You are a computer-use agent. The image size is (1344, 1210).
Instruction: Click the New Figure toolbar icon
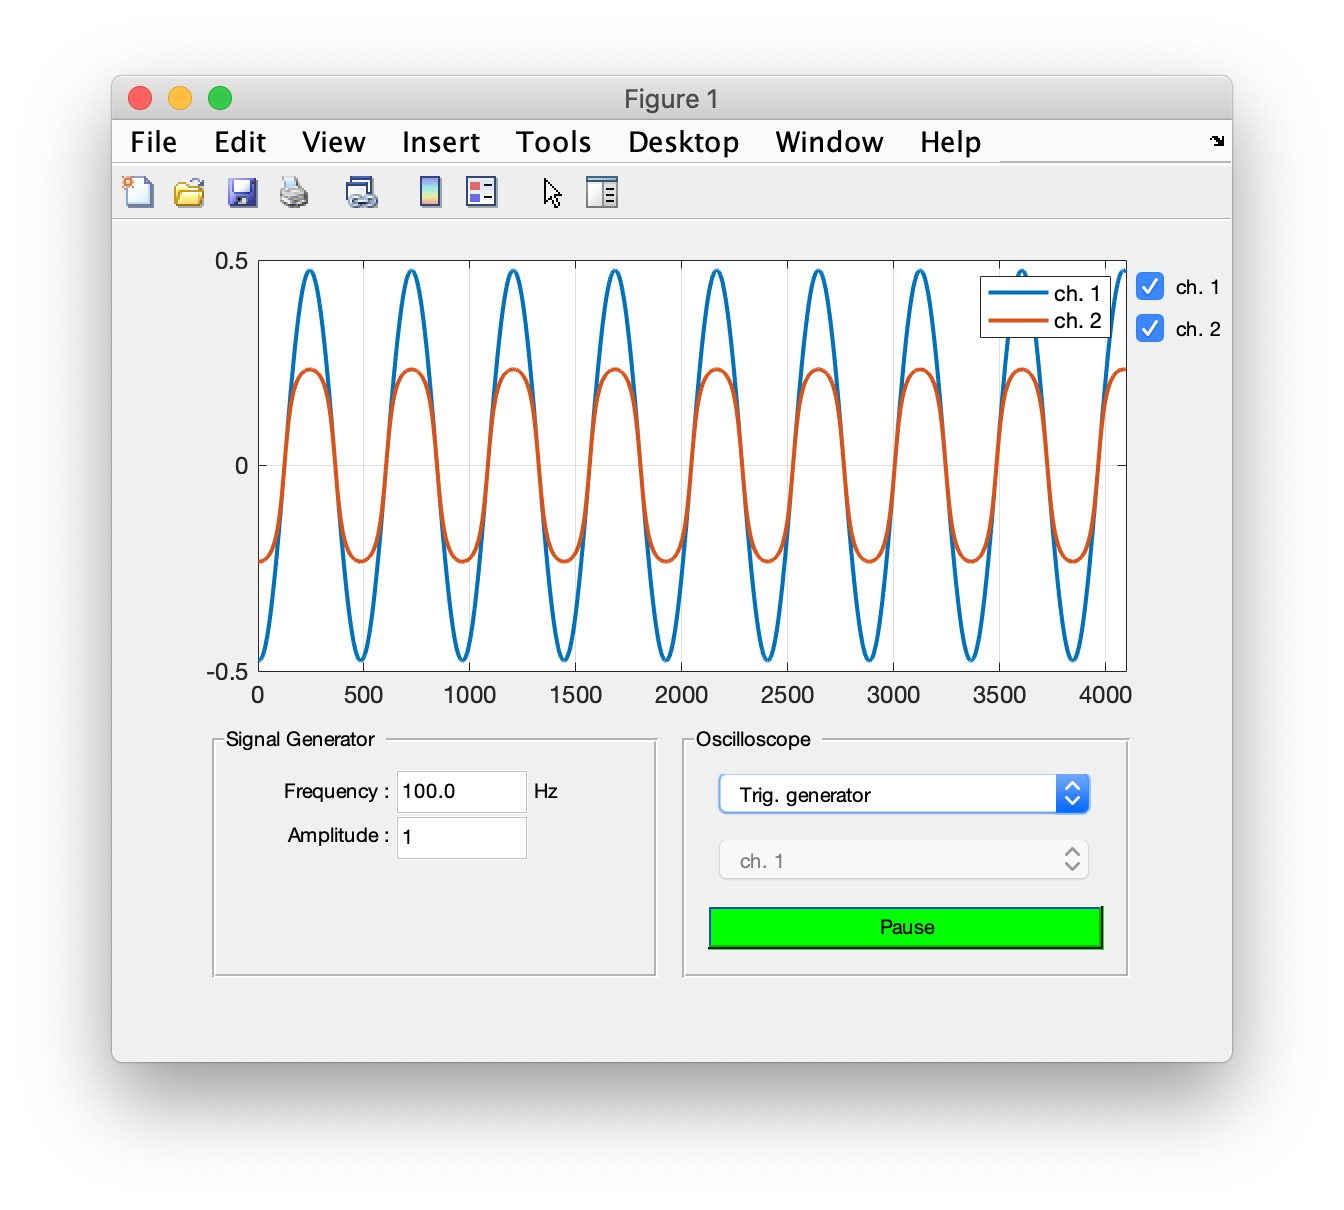[x=138, y=191]
